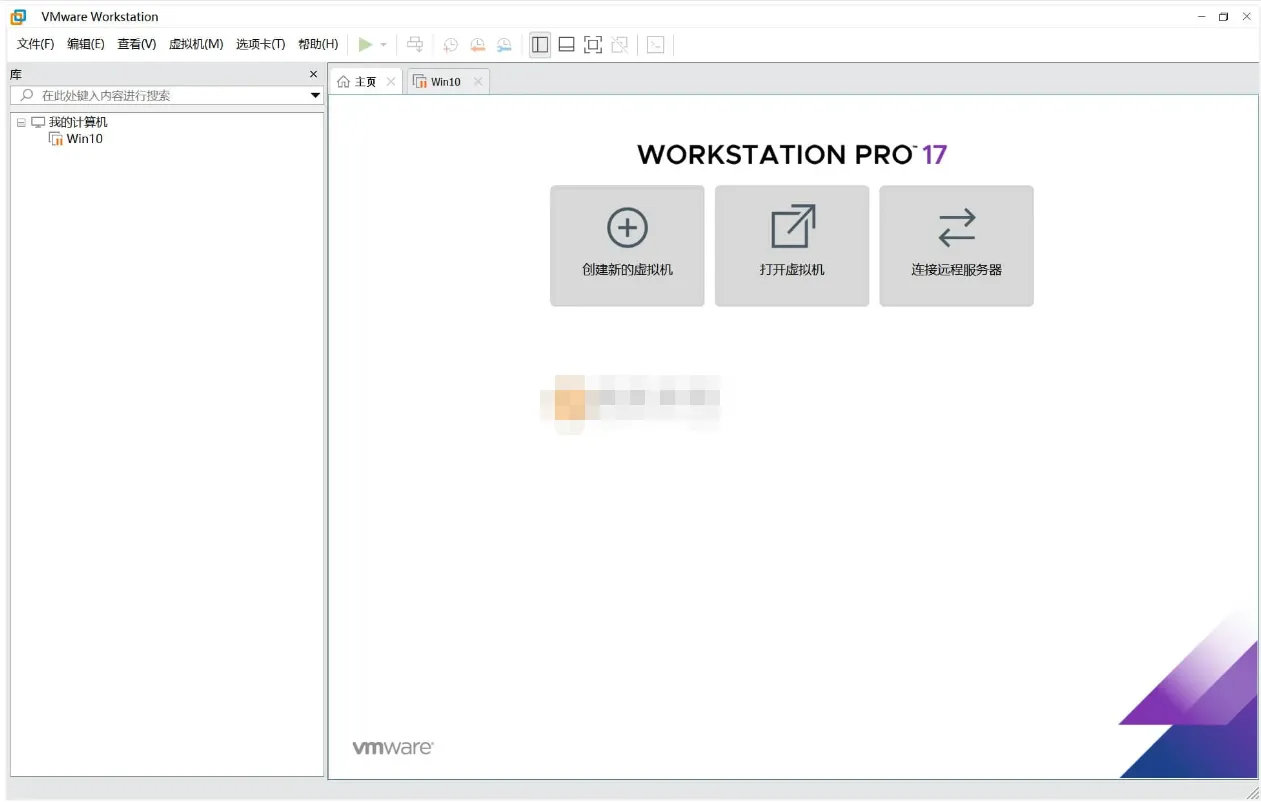Power on the virtual machine
Image resolution: width=1261 pixels, height=805 pixels.
[366, 44]
